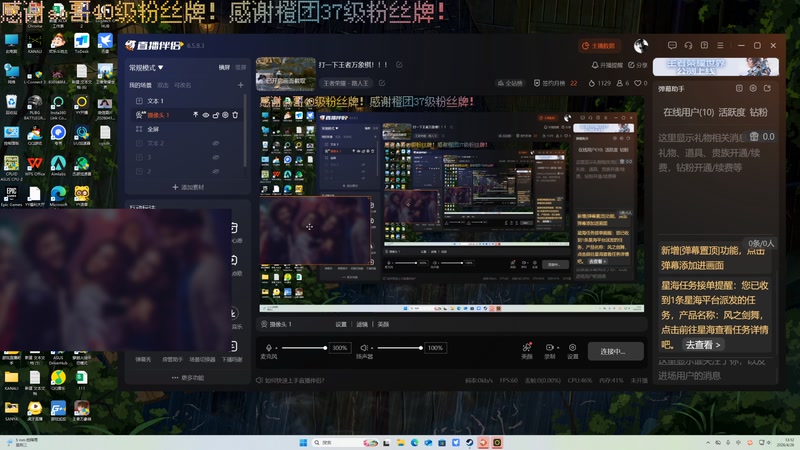Click the heart likes counter
This screenshot has width=800, height=450.
click(x=641, y=83)
